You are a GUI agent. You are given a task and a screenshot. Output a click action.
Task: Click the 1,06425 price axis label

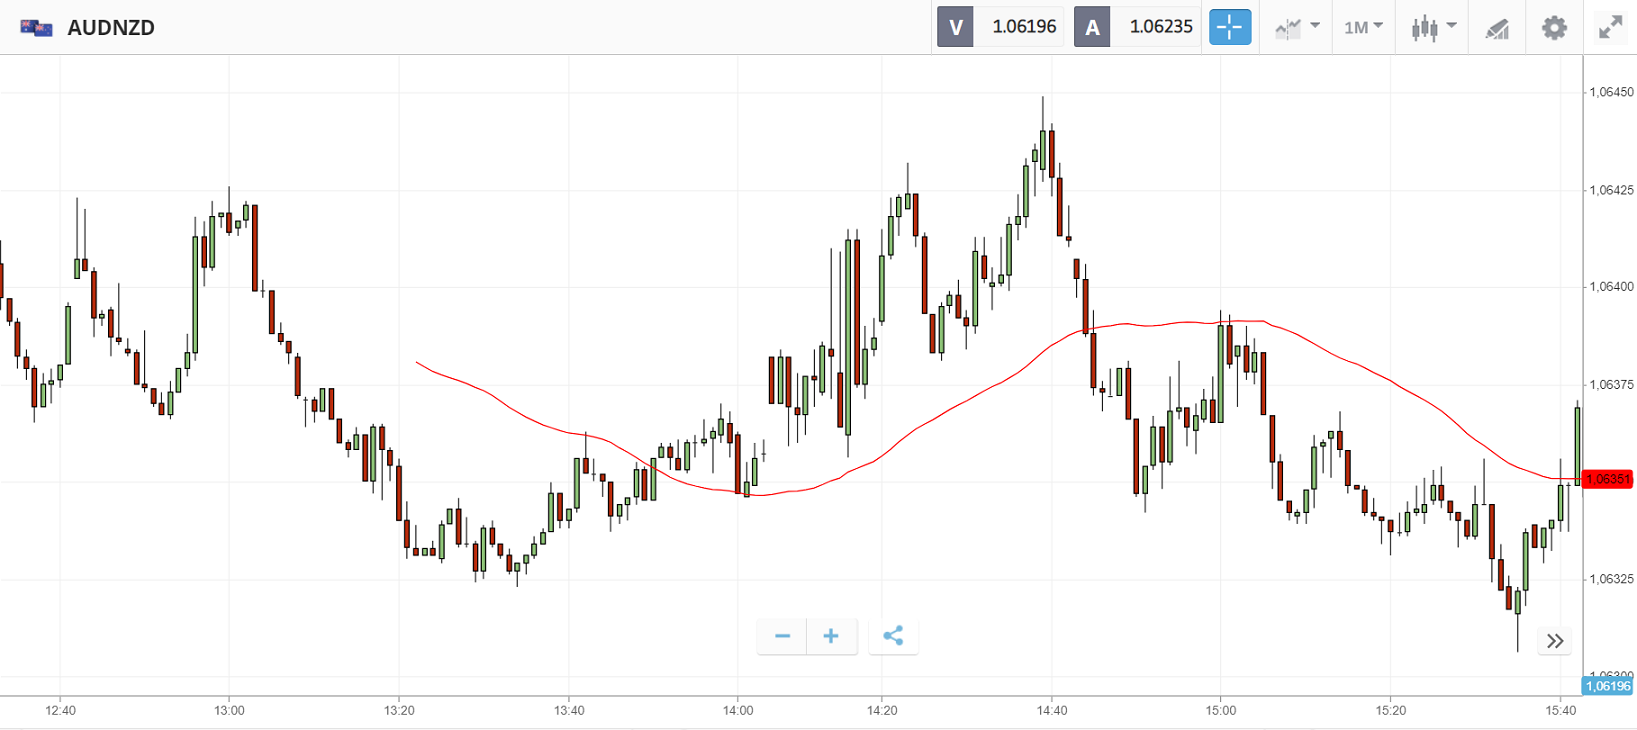coord(1611,190)
